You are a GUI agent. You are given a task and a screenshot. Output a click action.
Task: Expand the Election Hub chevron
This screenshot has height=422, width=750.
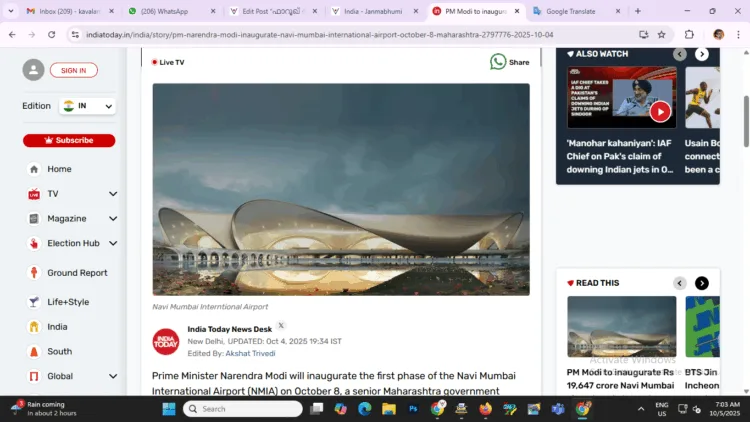(x=113, y=243)
